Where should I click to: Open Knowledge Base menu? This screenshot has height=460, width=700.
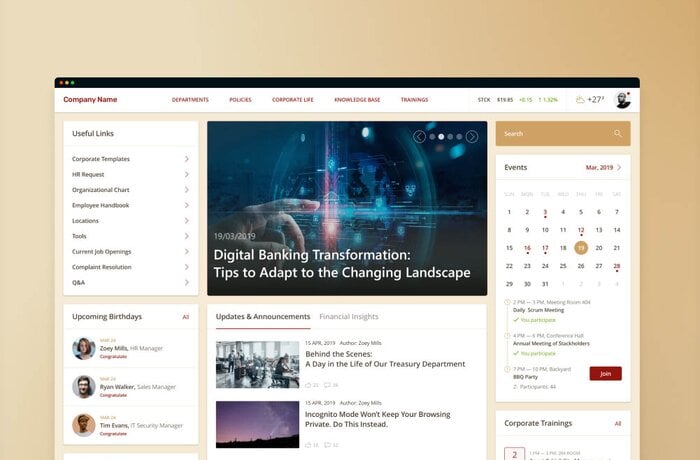(357, 100)
